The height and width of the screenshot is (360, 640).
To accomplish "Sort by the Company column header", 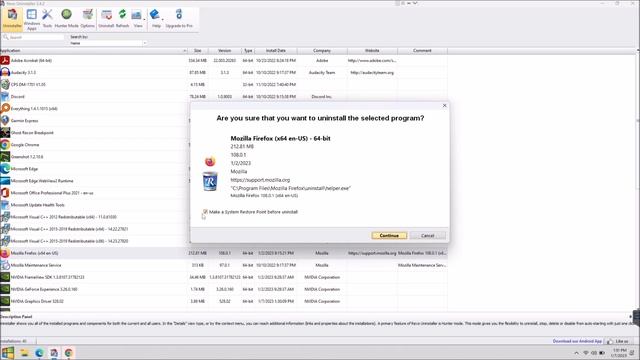I will click(x=322, y=51).
